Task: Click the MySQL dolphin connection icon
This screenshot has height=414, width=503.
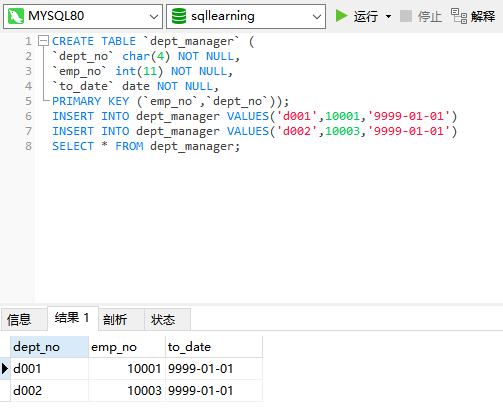Action: coord(15,16)
